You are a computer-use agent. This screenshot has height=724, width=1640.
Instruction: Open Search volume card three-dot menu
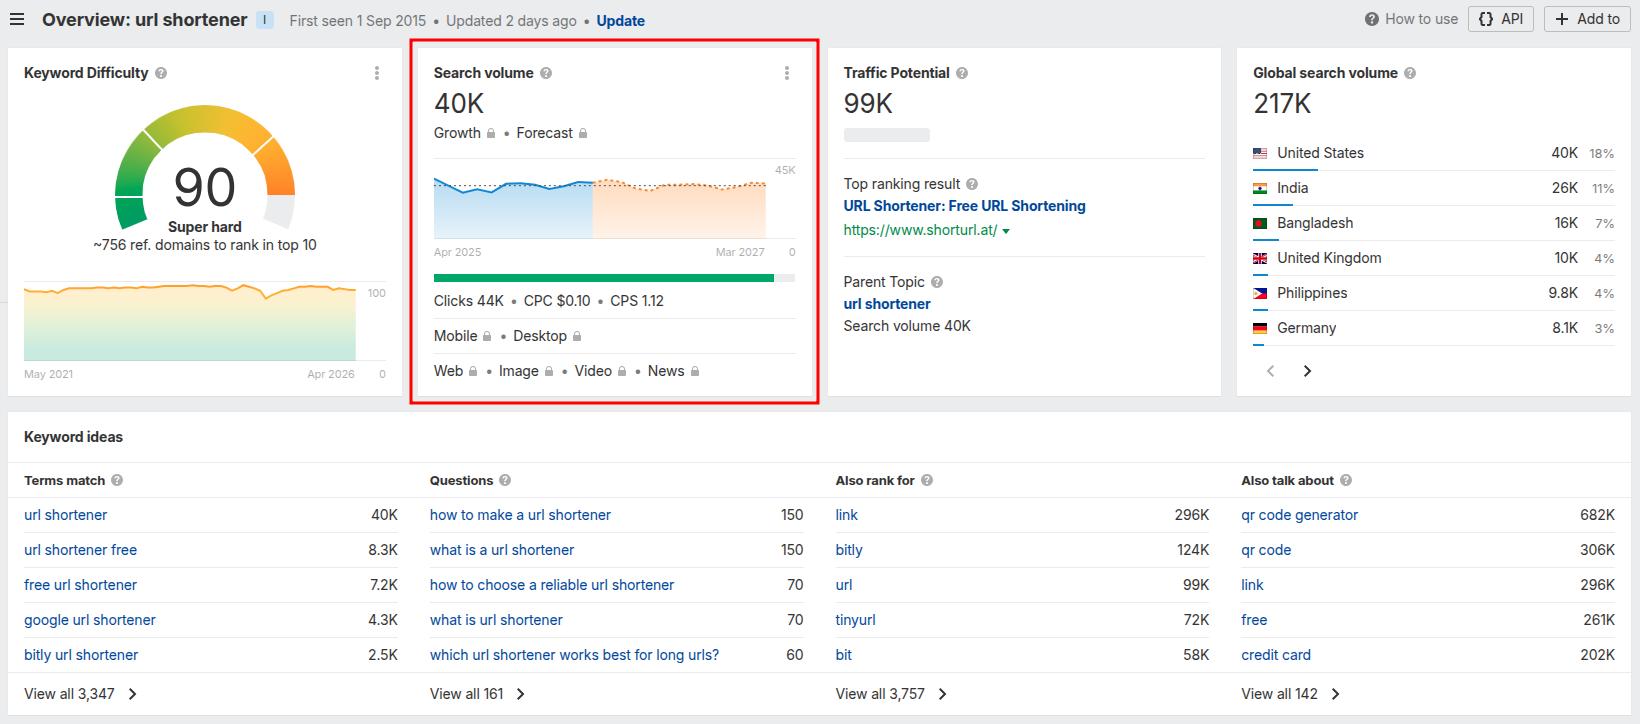point(787,73)
